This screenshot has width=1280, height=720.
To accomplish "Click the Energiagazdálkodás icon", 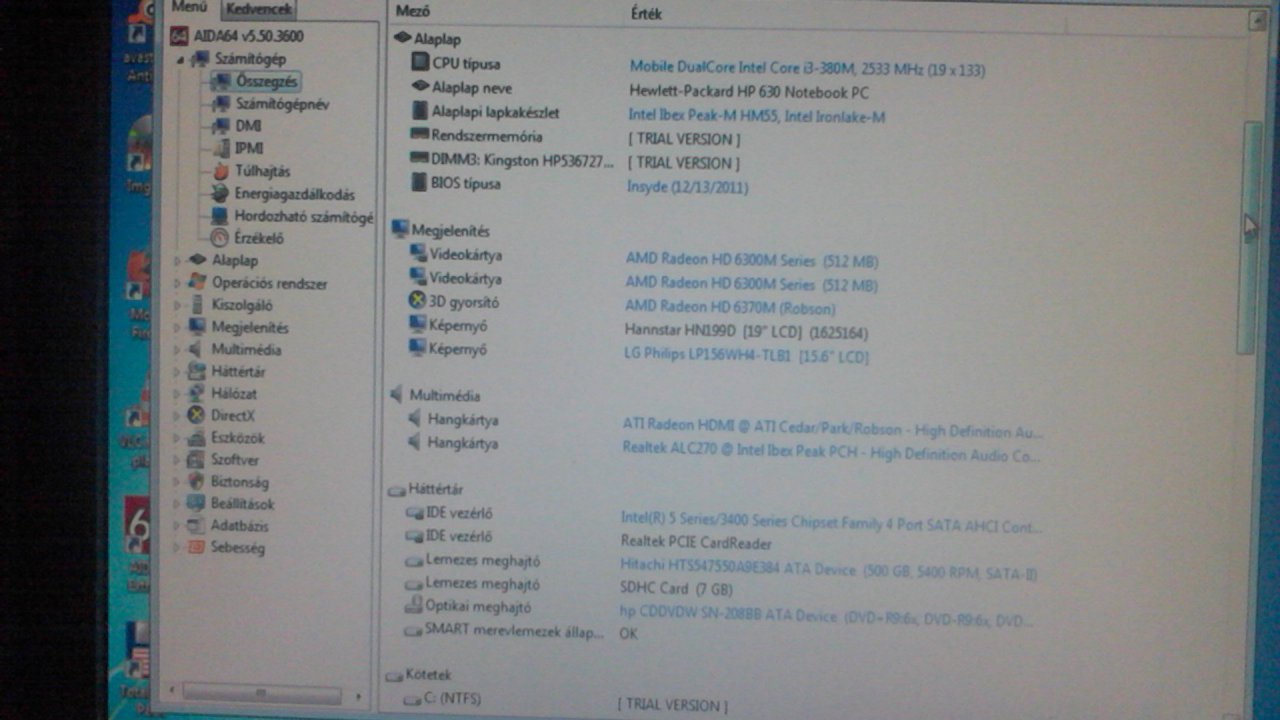I will coord(220,194).
